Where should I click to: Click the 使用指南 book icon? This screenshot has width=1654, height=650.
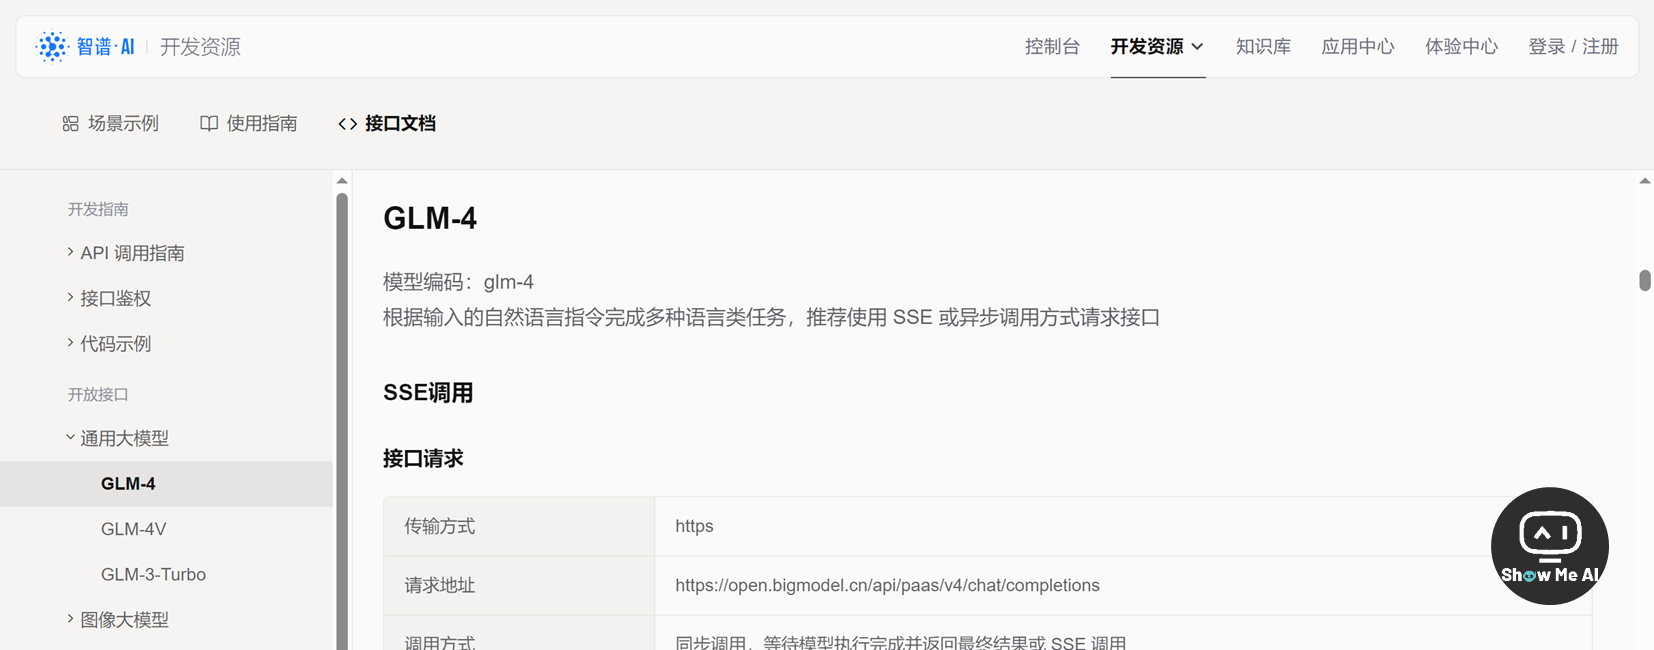coord(209,124)
